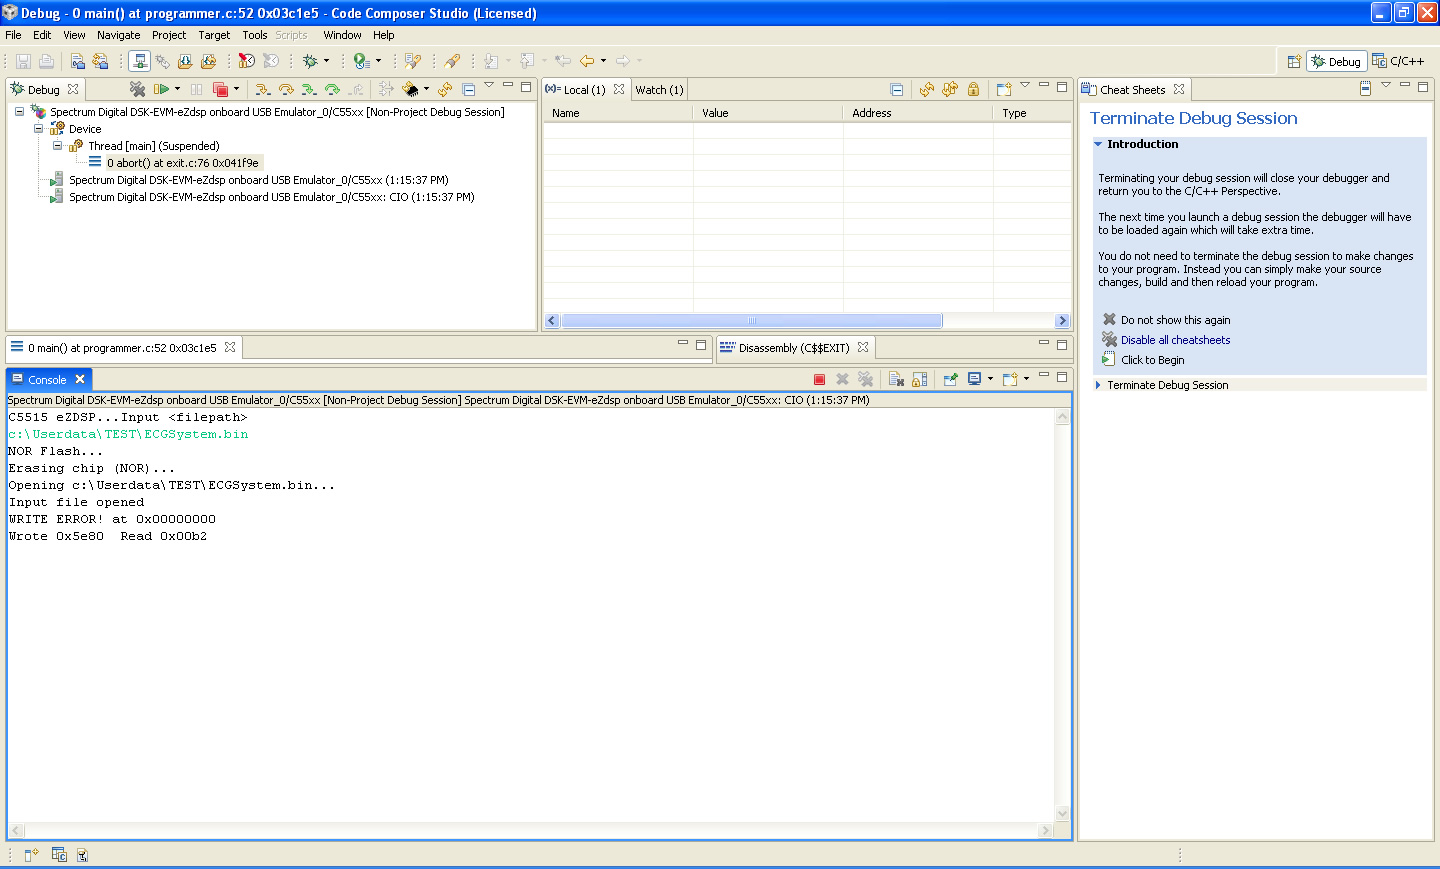Click the New View icon in Local toolbar
The height and width of the screenshot is (869, 1440).
[1004, 89]
